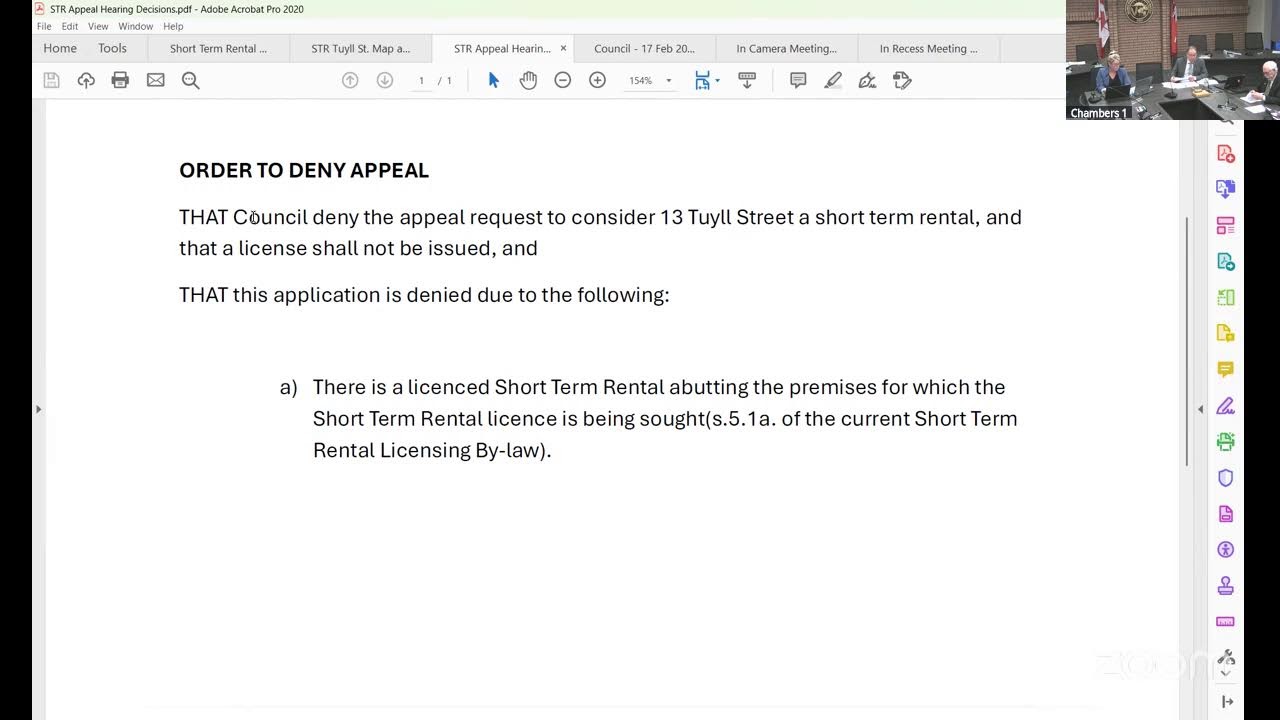Click the ORDER TO DENY APPEAL heading
The height and width of the screenshot is (720, 1280).
tap(304, 170)
